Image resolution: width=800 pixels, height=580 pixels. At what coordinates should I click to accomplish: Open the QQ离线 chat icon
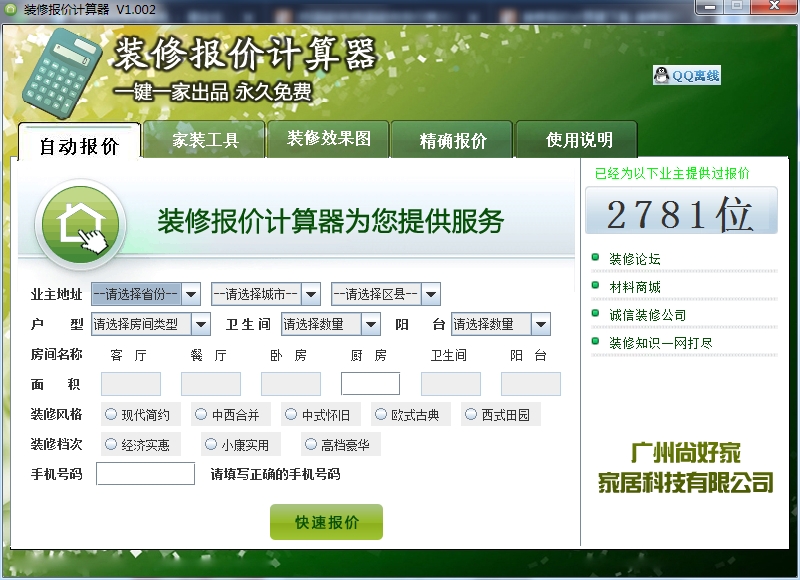[687, 75]
